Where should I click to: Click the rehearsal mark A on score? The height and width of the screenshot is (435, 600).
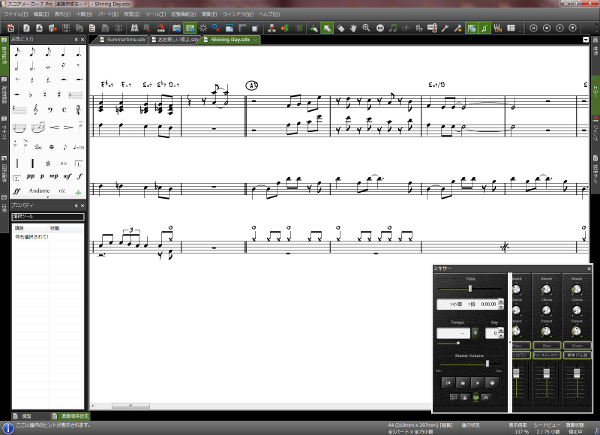[x=251, y=85]
